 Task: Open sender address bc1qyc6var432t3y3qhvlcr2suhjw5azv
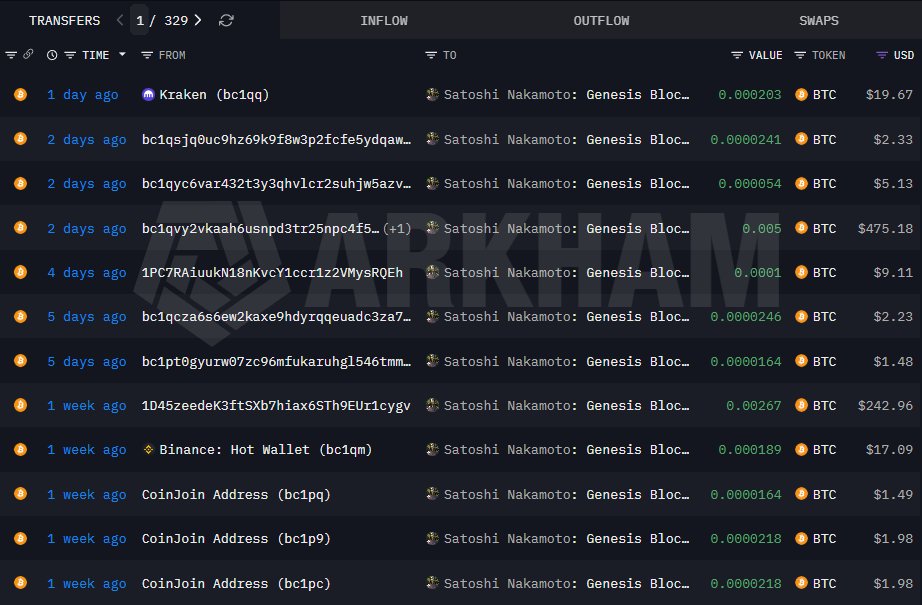point(276,183)
